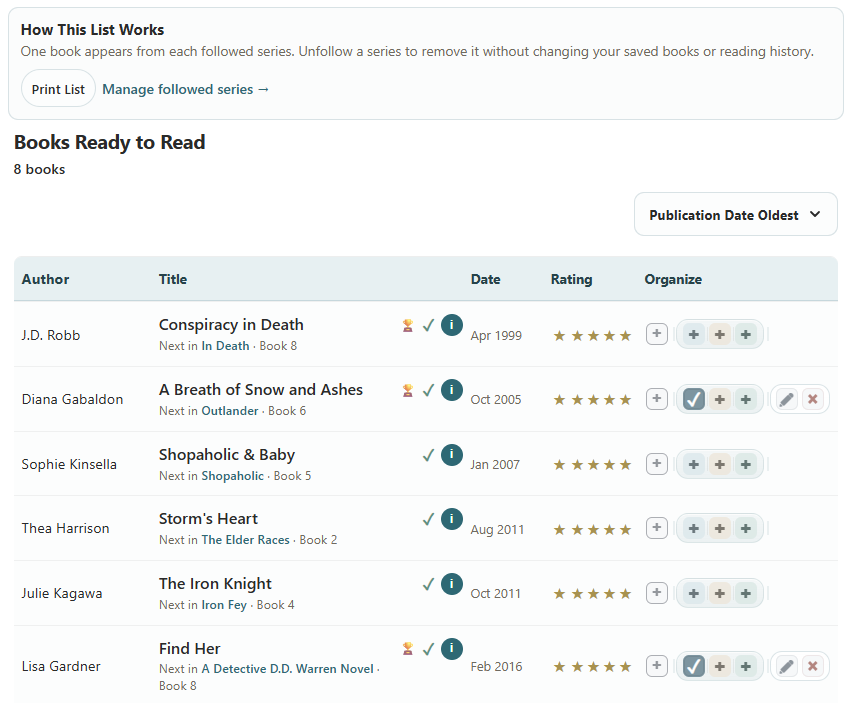
Task: Click outlined plus button for Conspiracy in Death
Action: (x=657, y=334)
